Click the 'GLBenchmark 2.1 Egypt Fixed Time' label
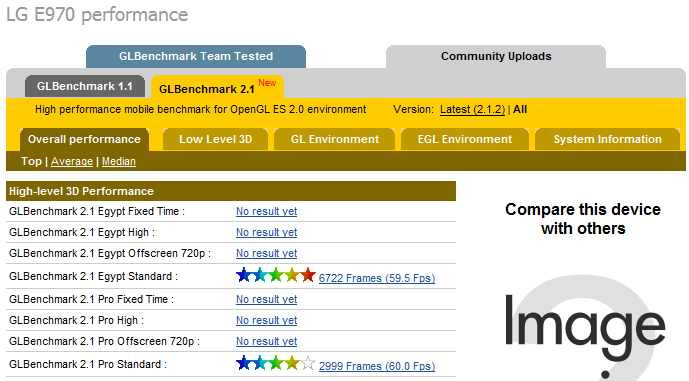Viewport: 689px width, 381px height. 97,211
